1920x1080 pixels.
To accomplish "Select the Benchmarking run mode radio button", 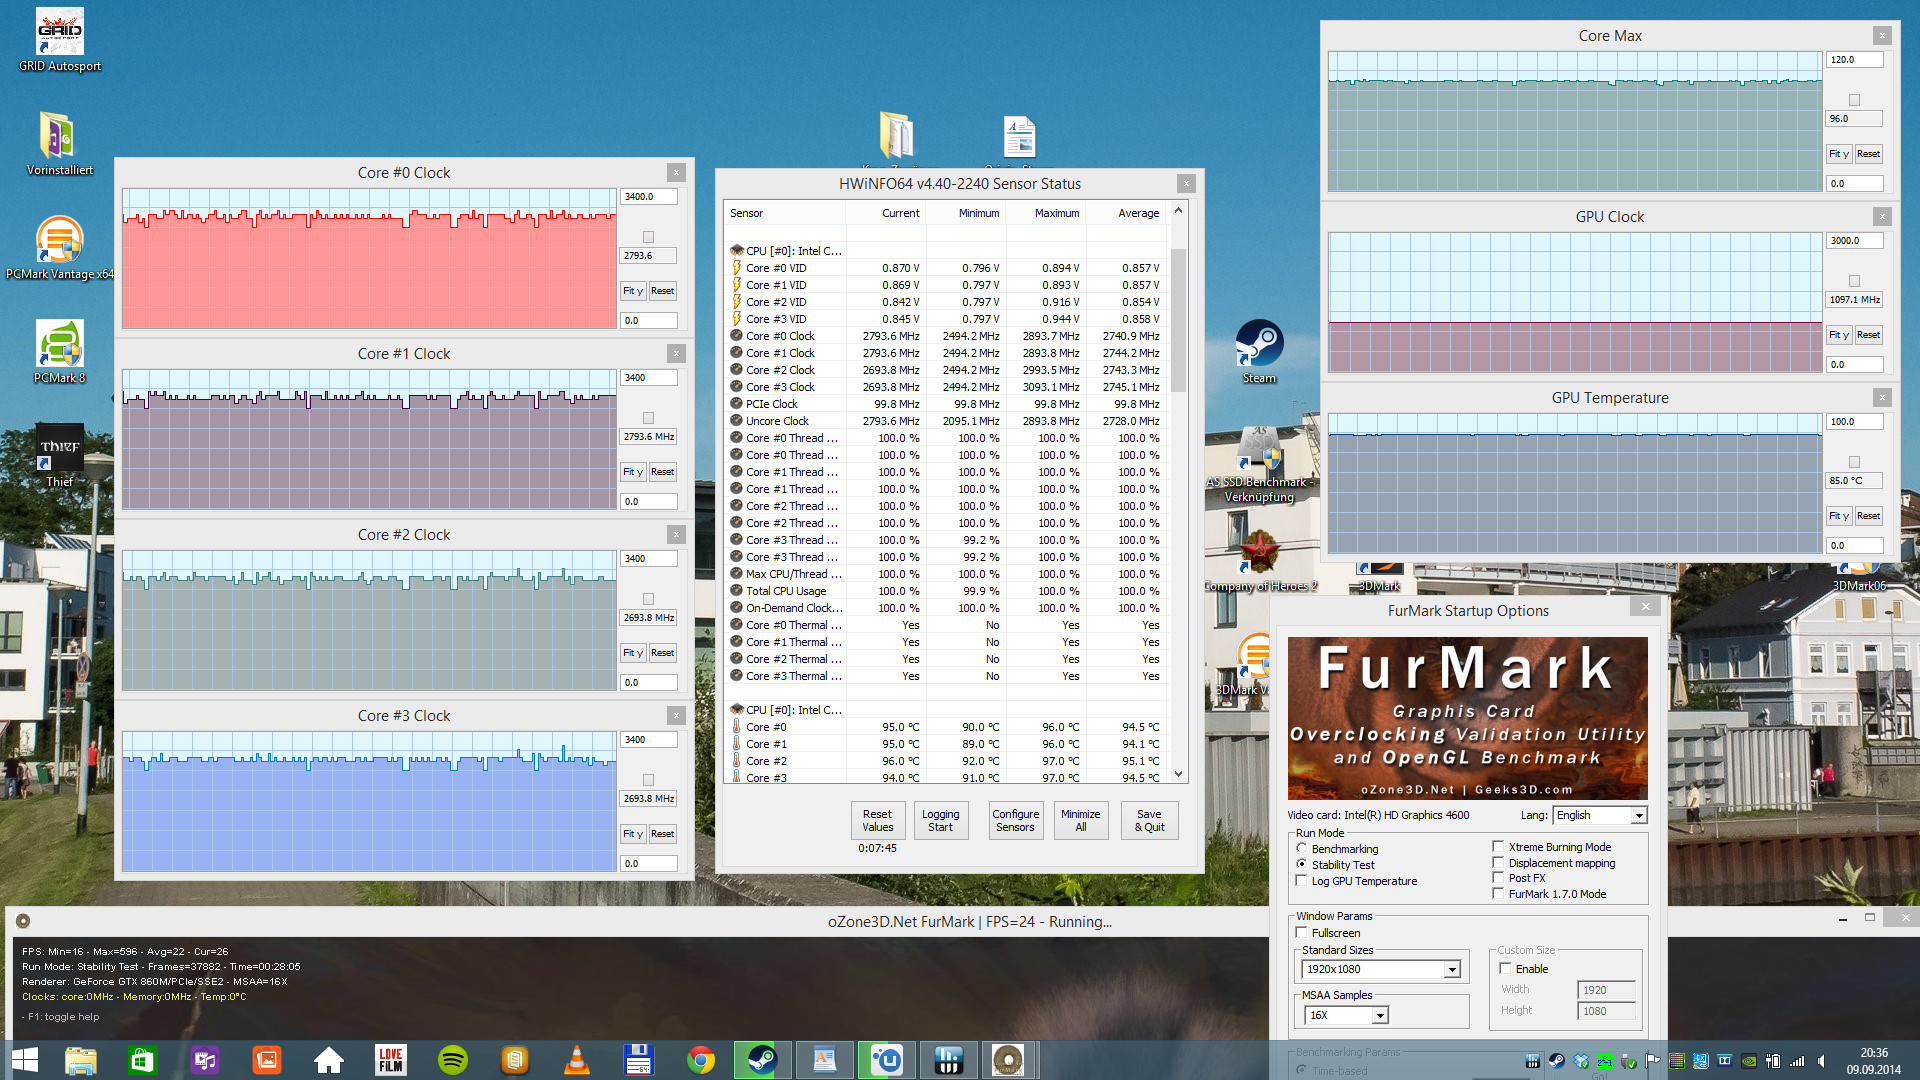I will (x=1302, y=848).
